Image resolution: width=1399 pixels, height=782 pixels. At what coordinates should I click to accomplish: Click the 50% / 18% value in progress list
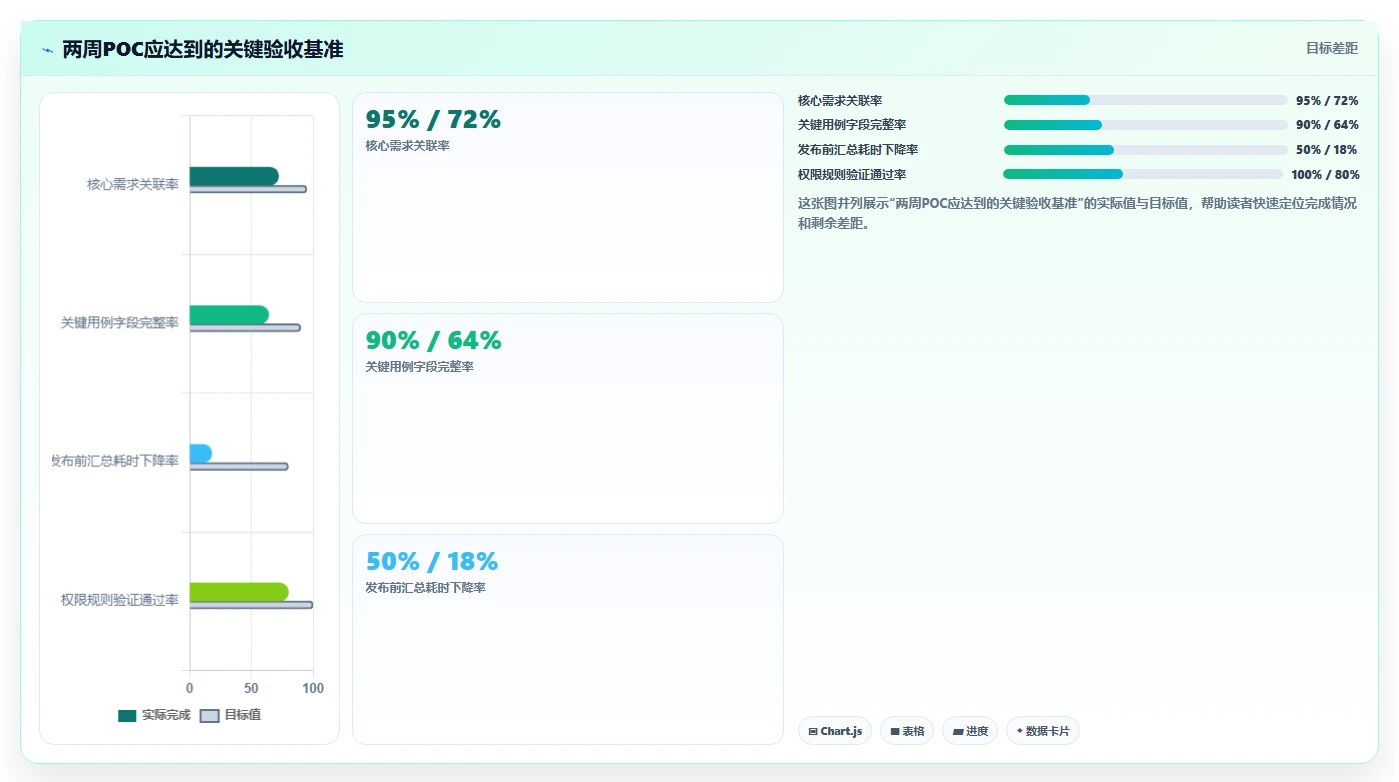click(1327, 150)
